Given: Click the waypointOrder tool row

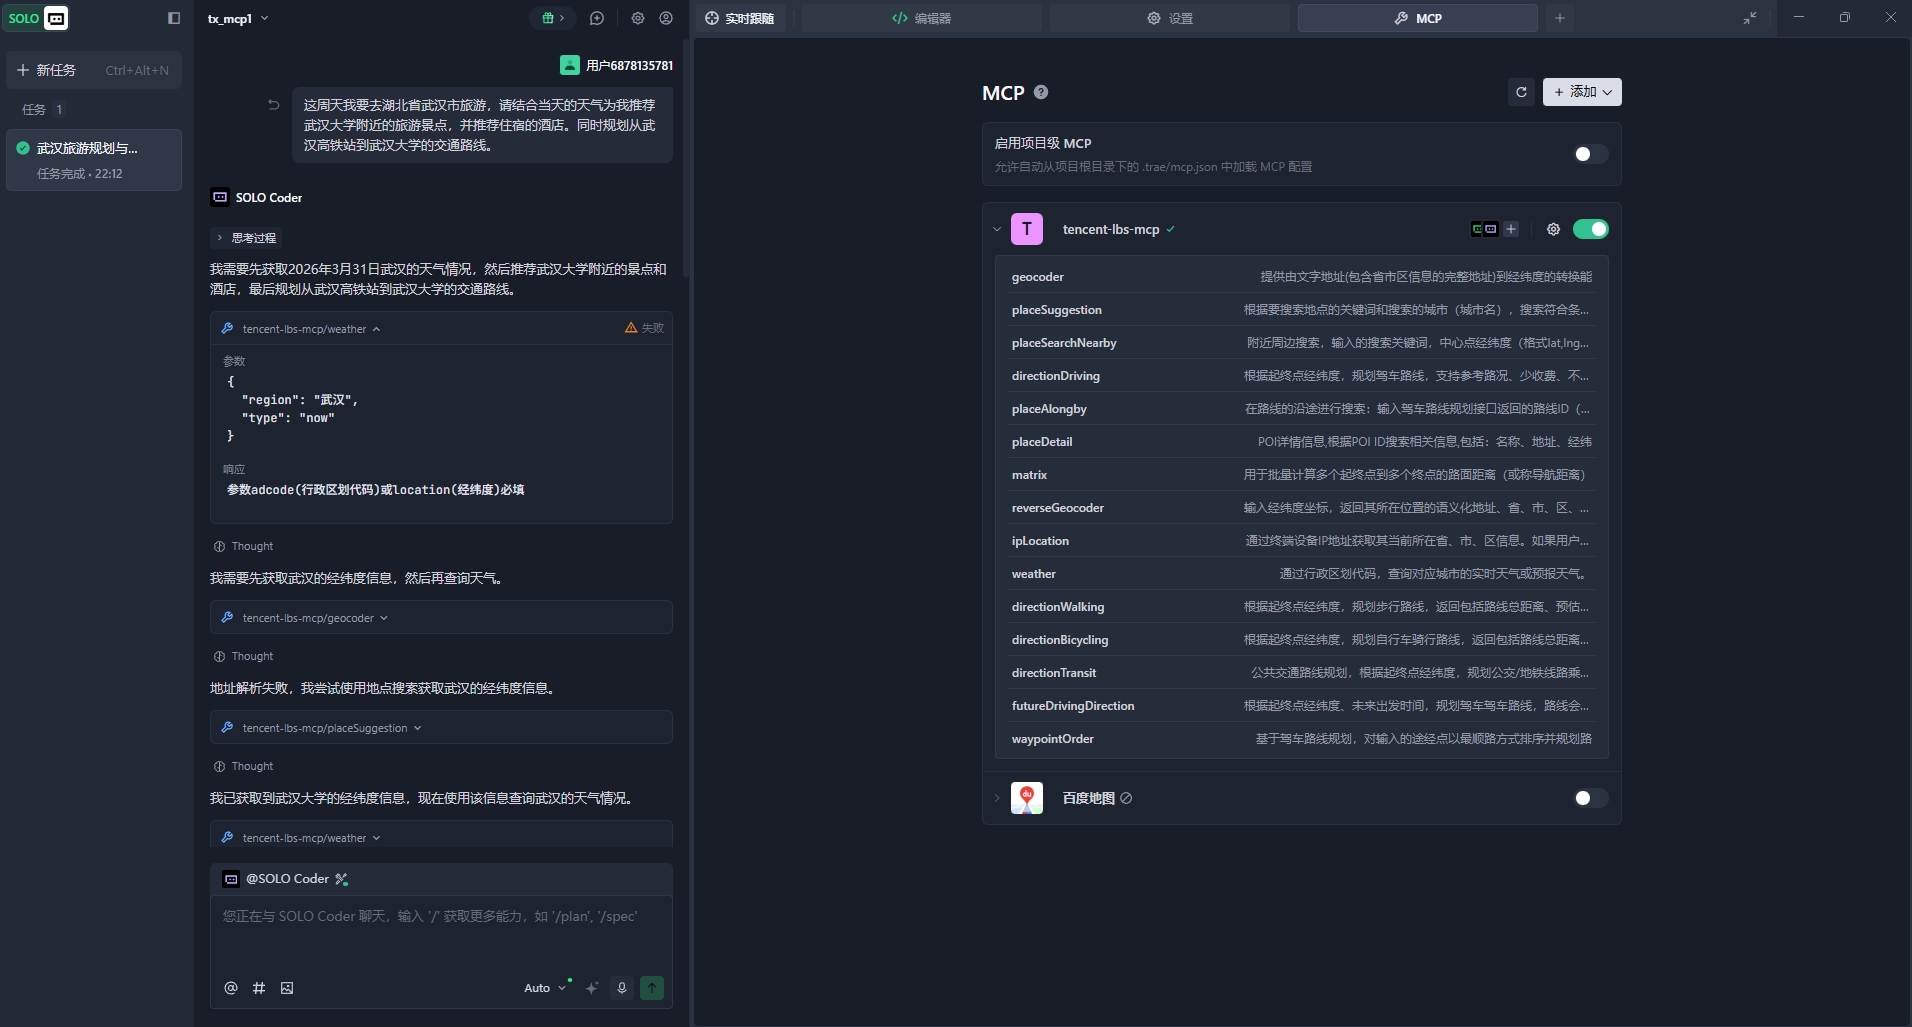Looking at the screenshot, I should (1301, 739).
